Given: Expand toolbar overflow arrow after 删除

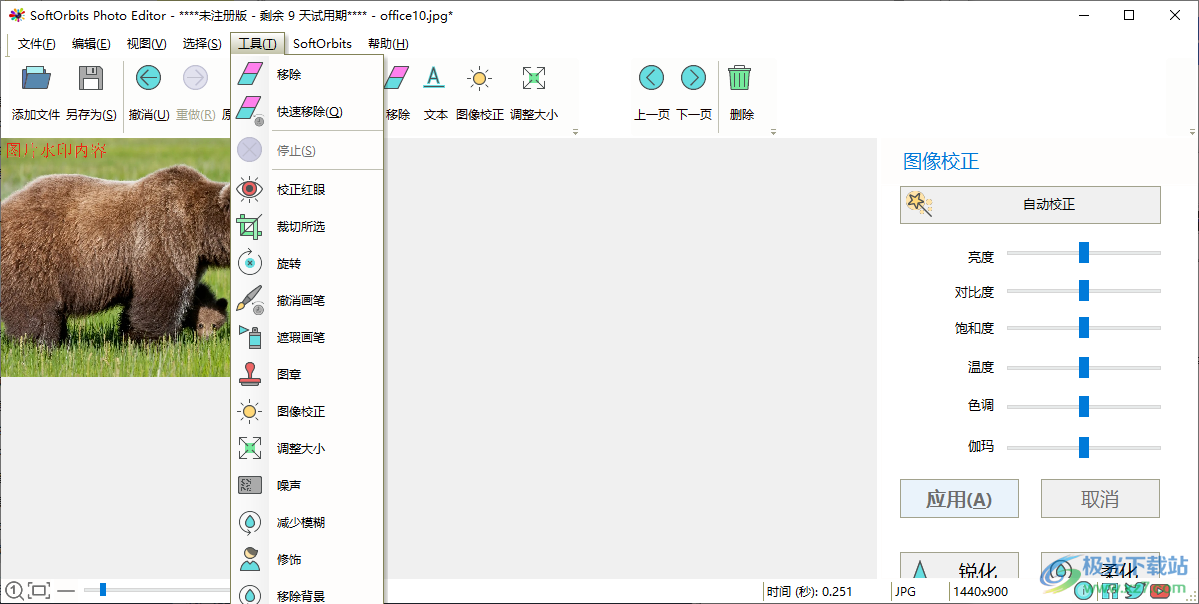Looking at the screenshot, I should coord(773,132).
